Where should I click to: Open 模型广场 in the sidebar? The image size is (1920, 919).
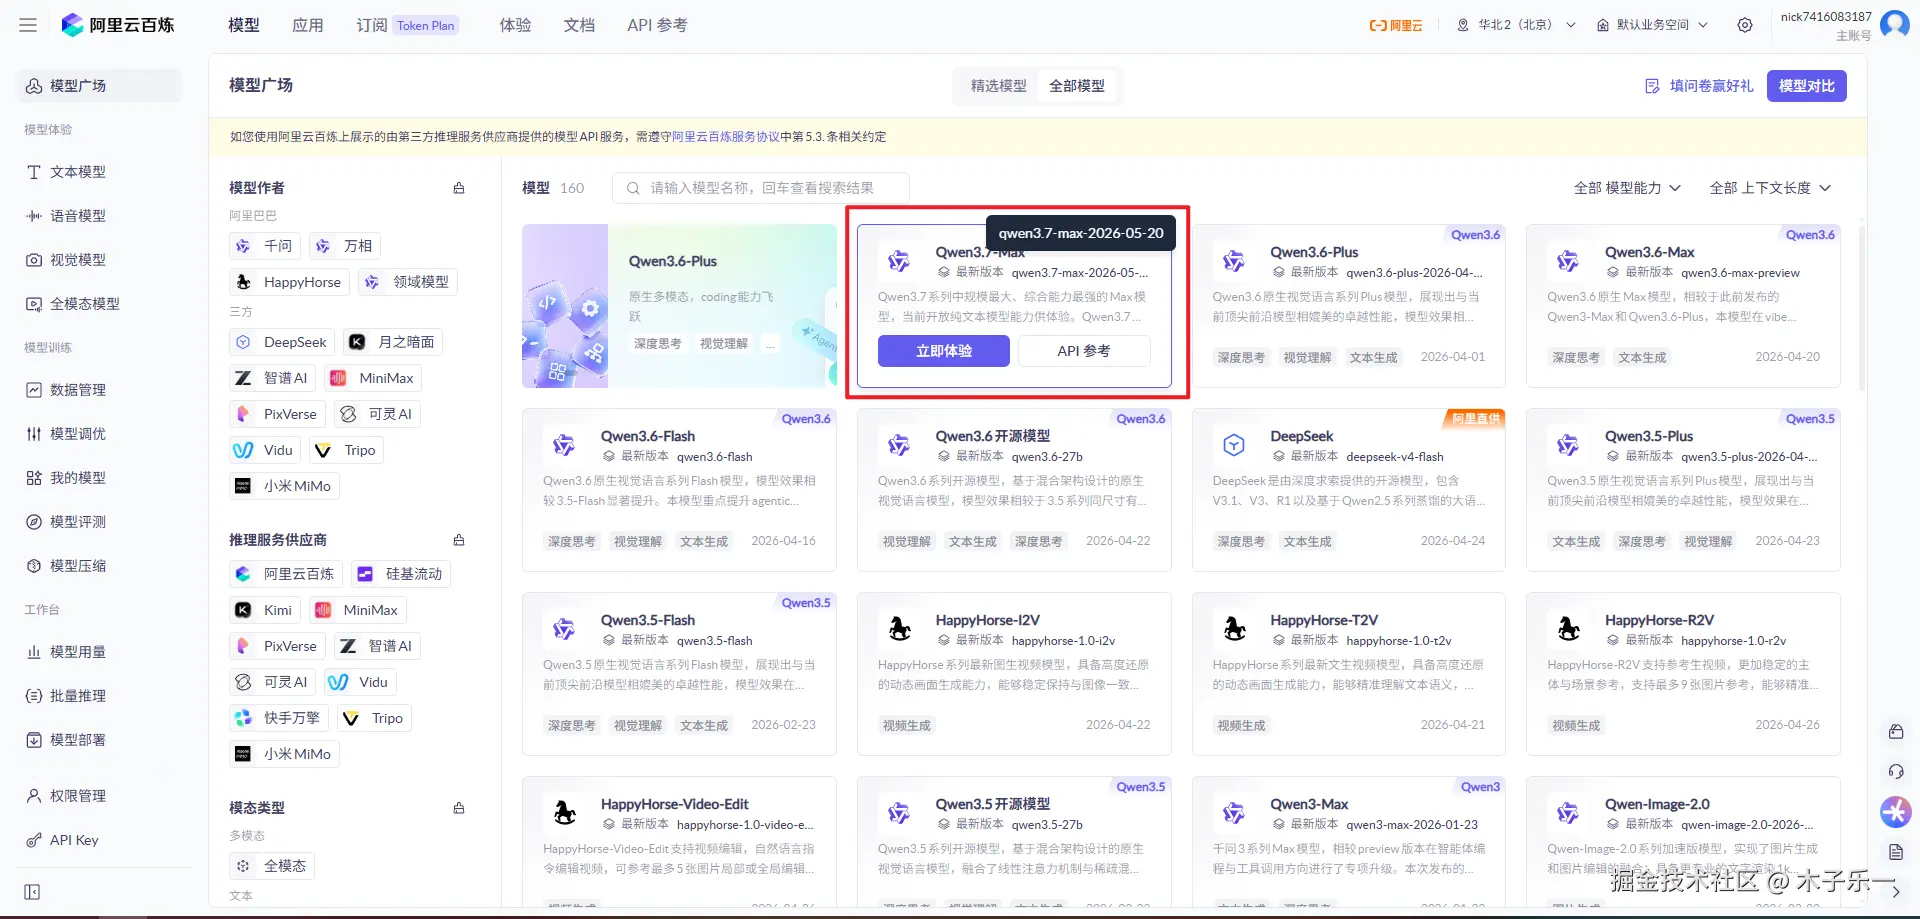[99, 86]
